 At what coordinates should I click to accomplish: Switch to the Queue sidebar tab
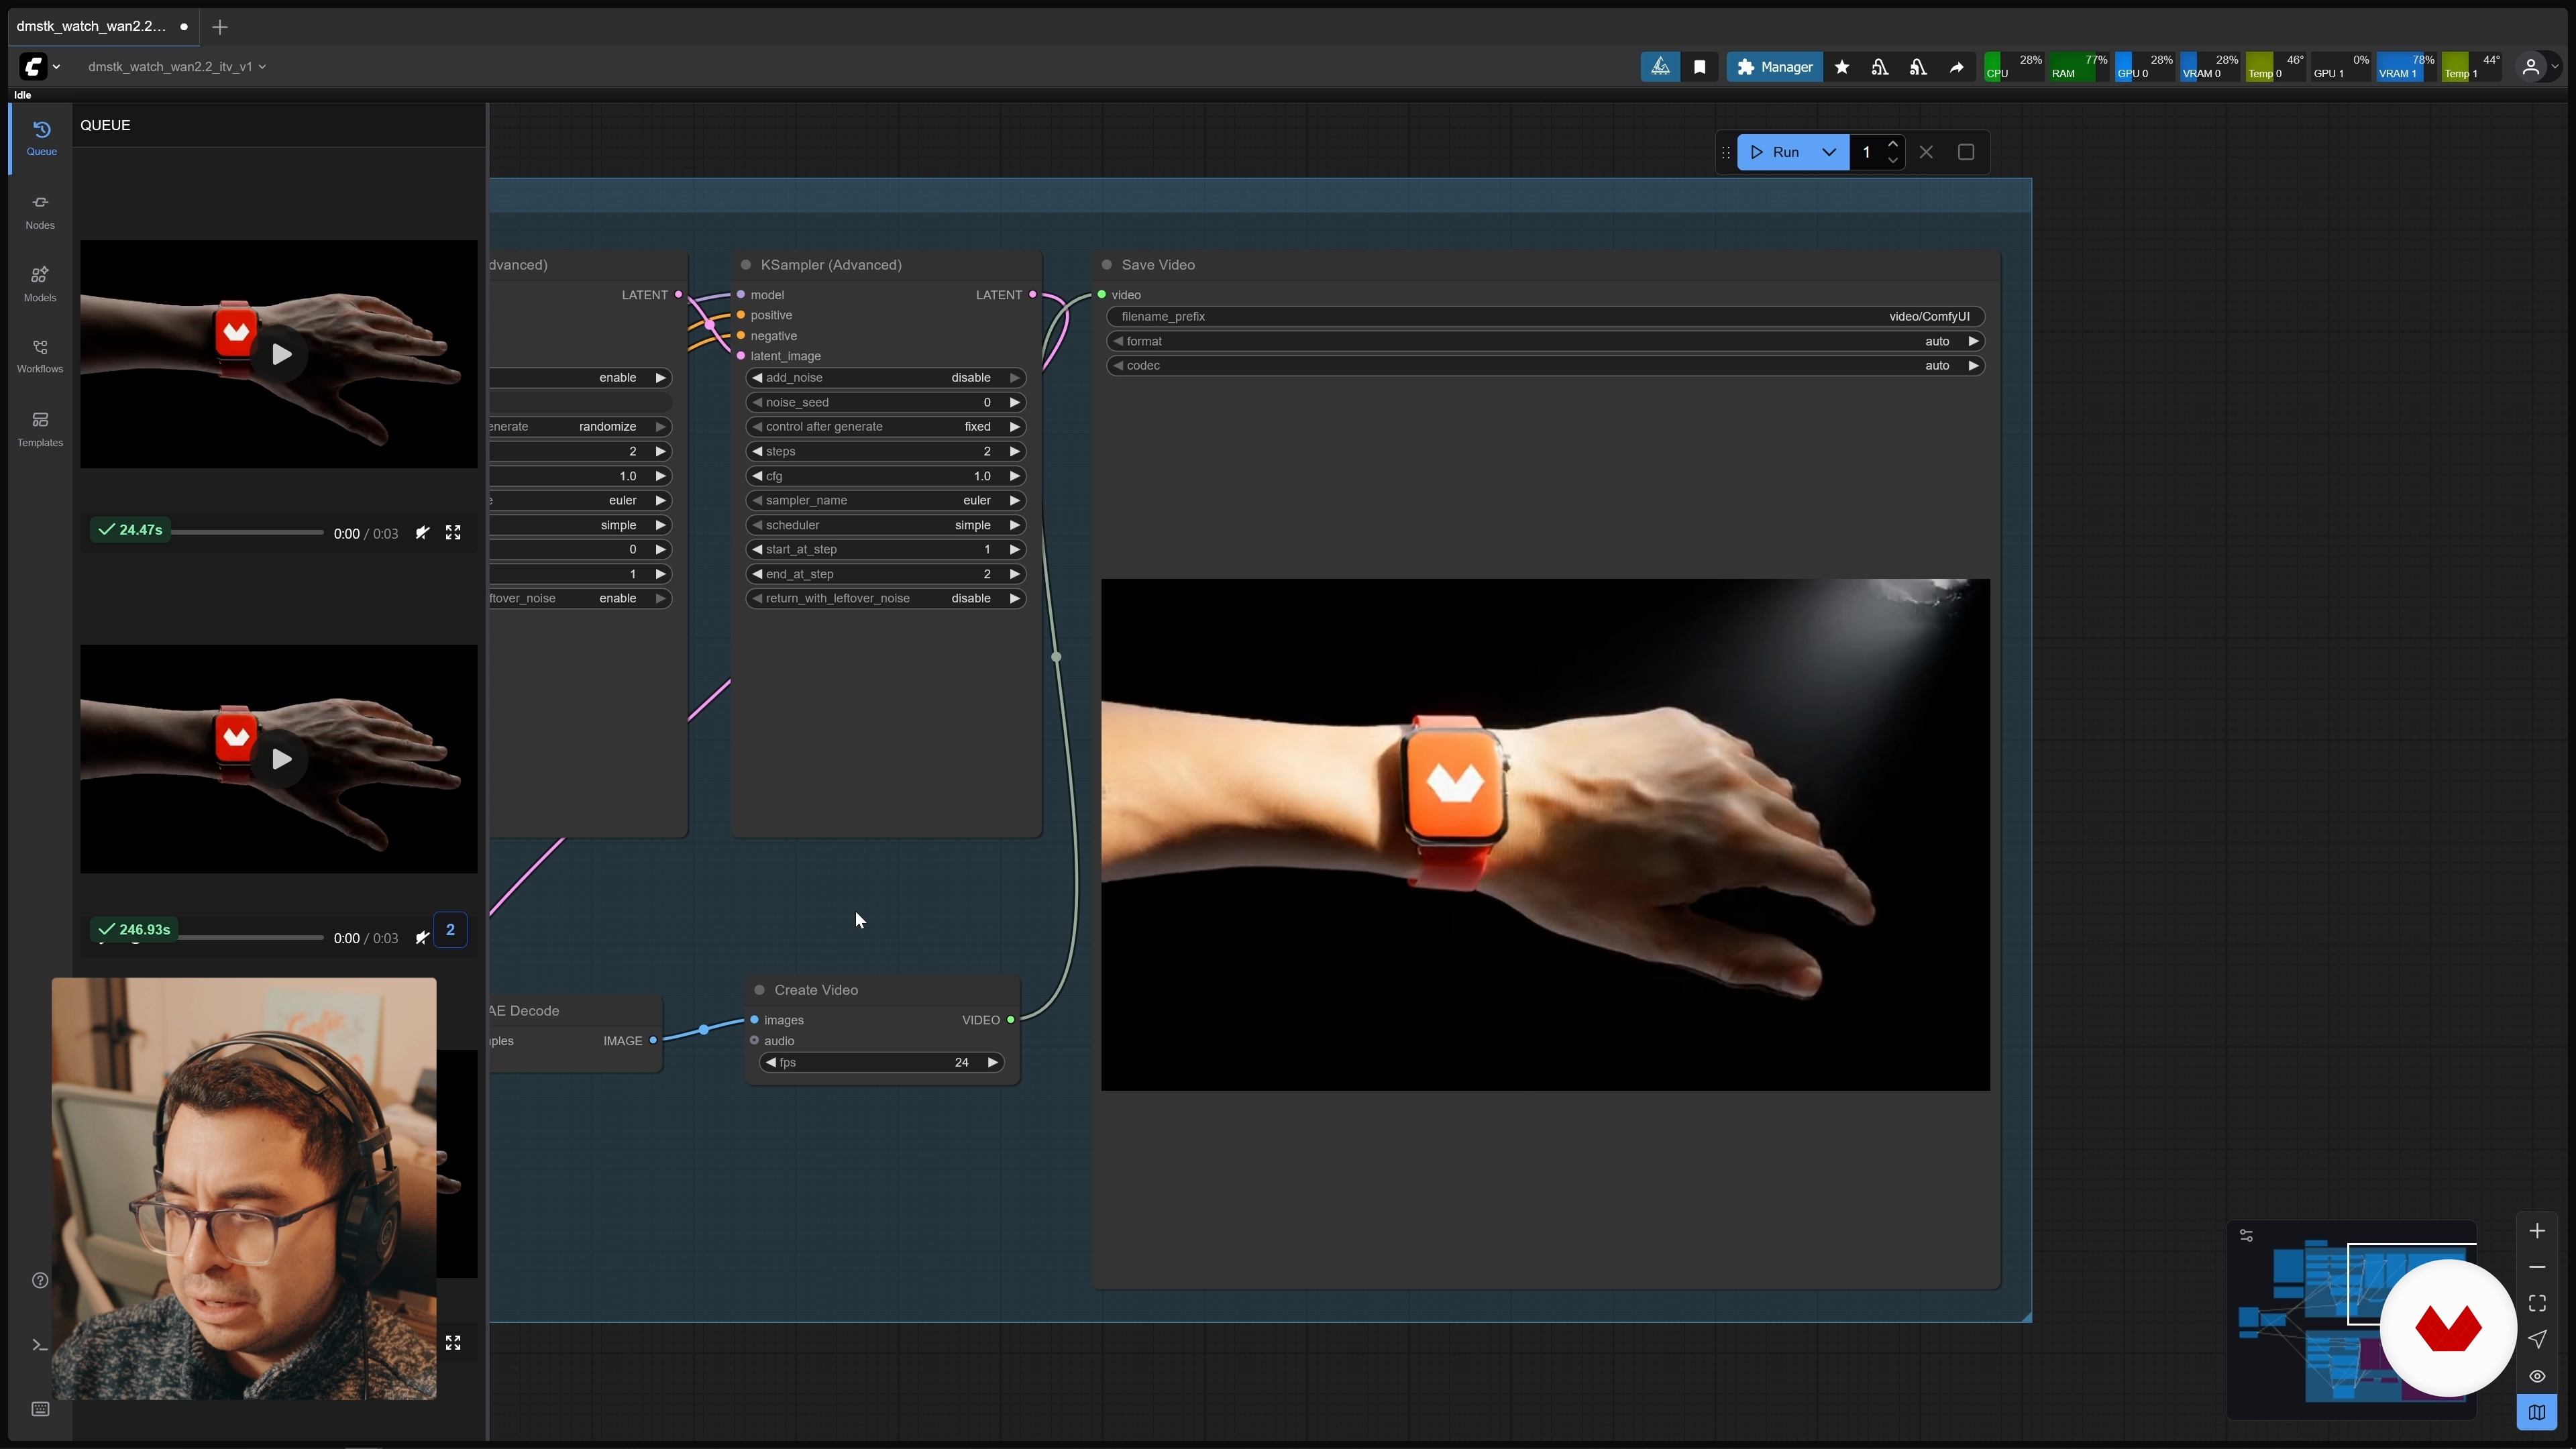point(41,138)
